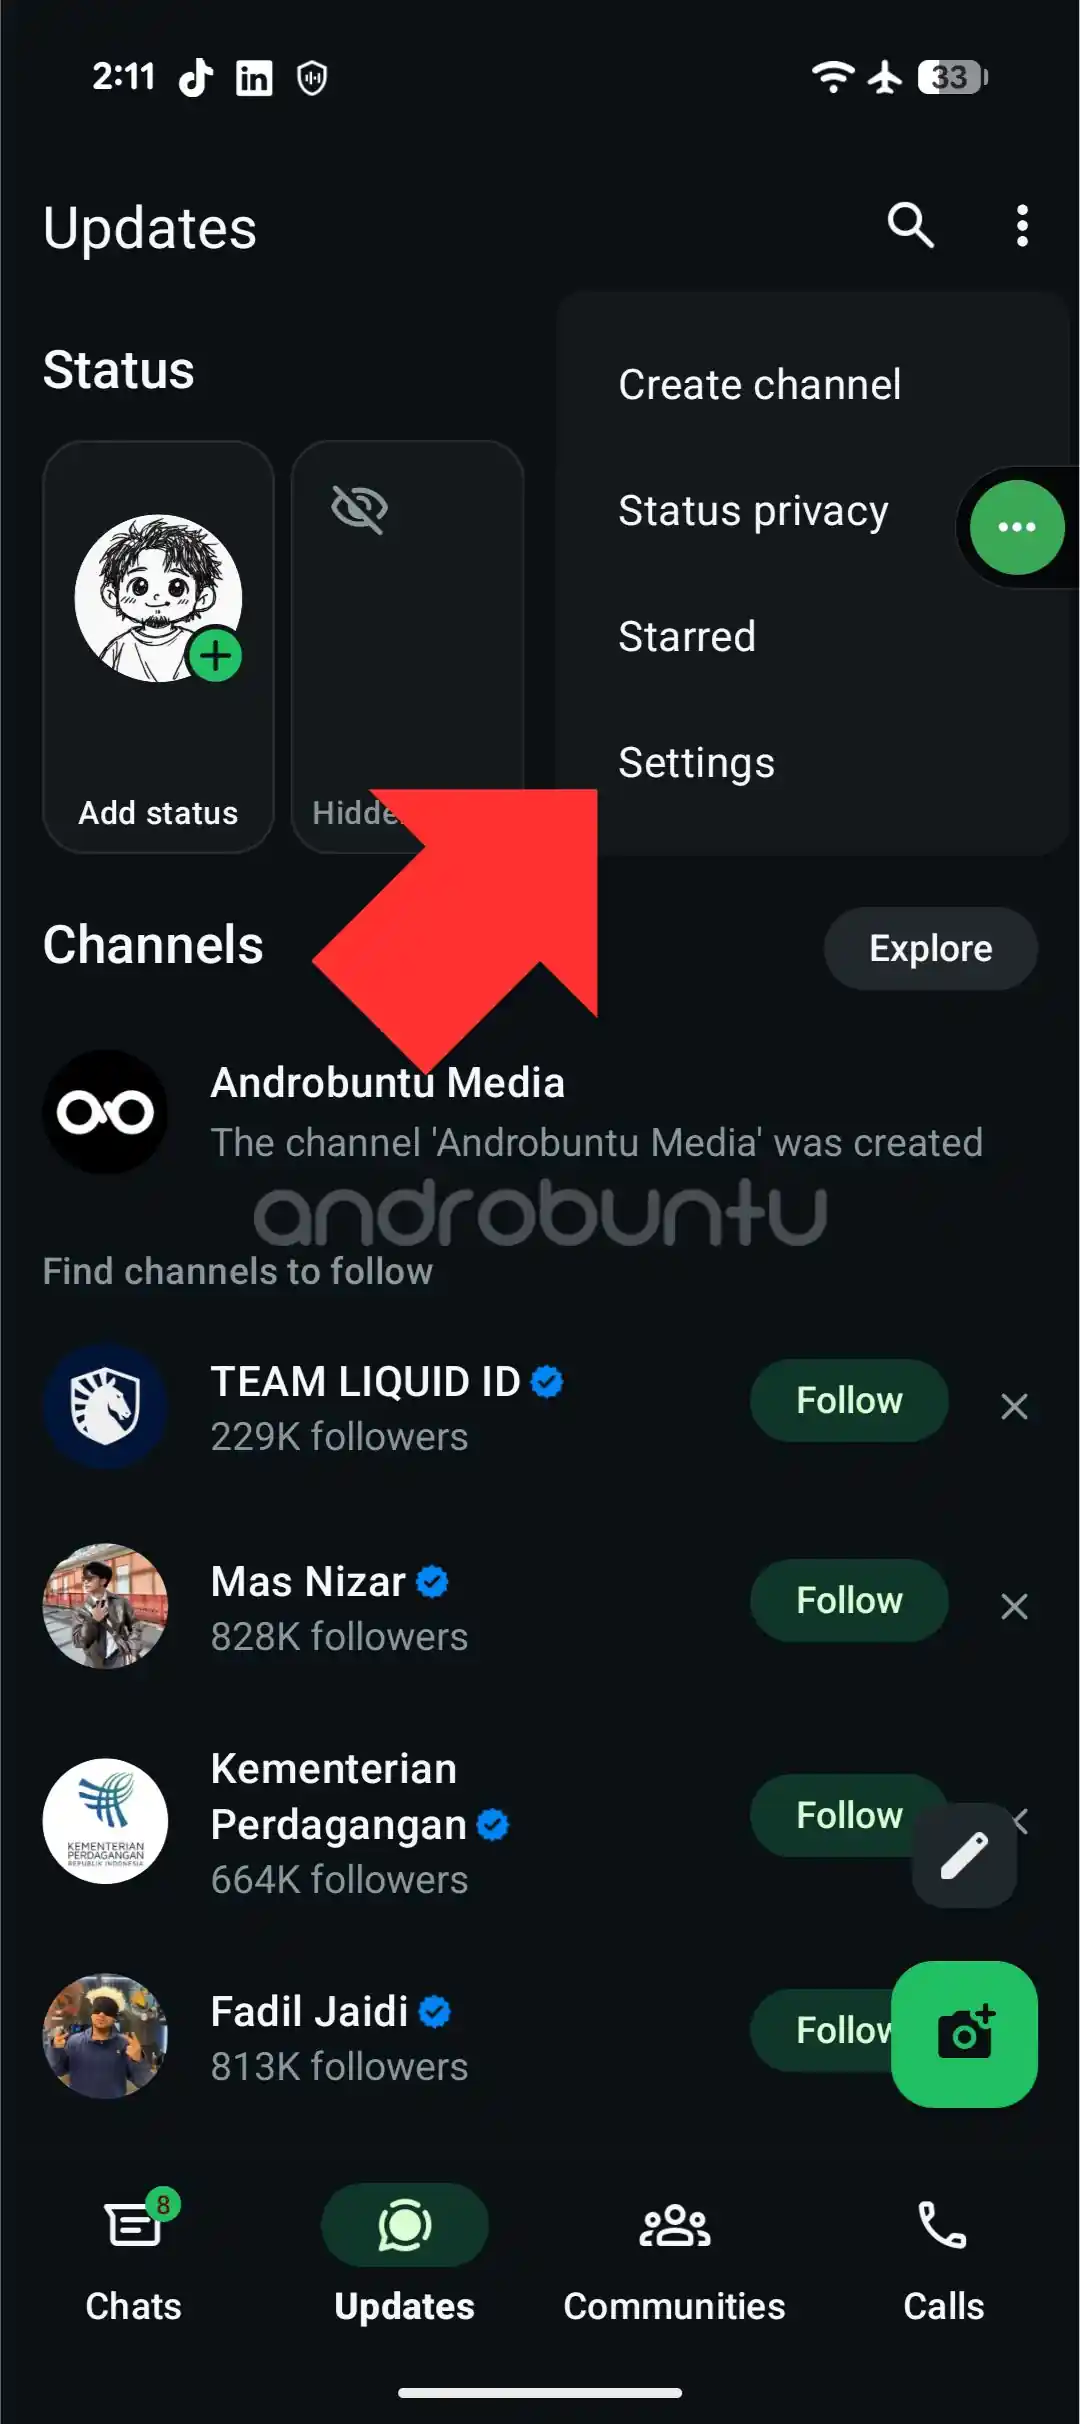This screenshot has height=2424, width=1080.
Task: Dismiss TEAM LIQUID ID suggestion
Action: coord(1014,1407)
